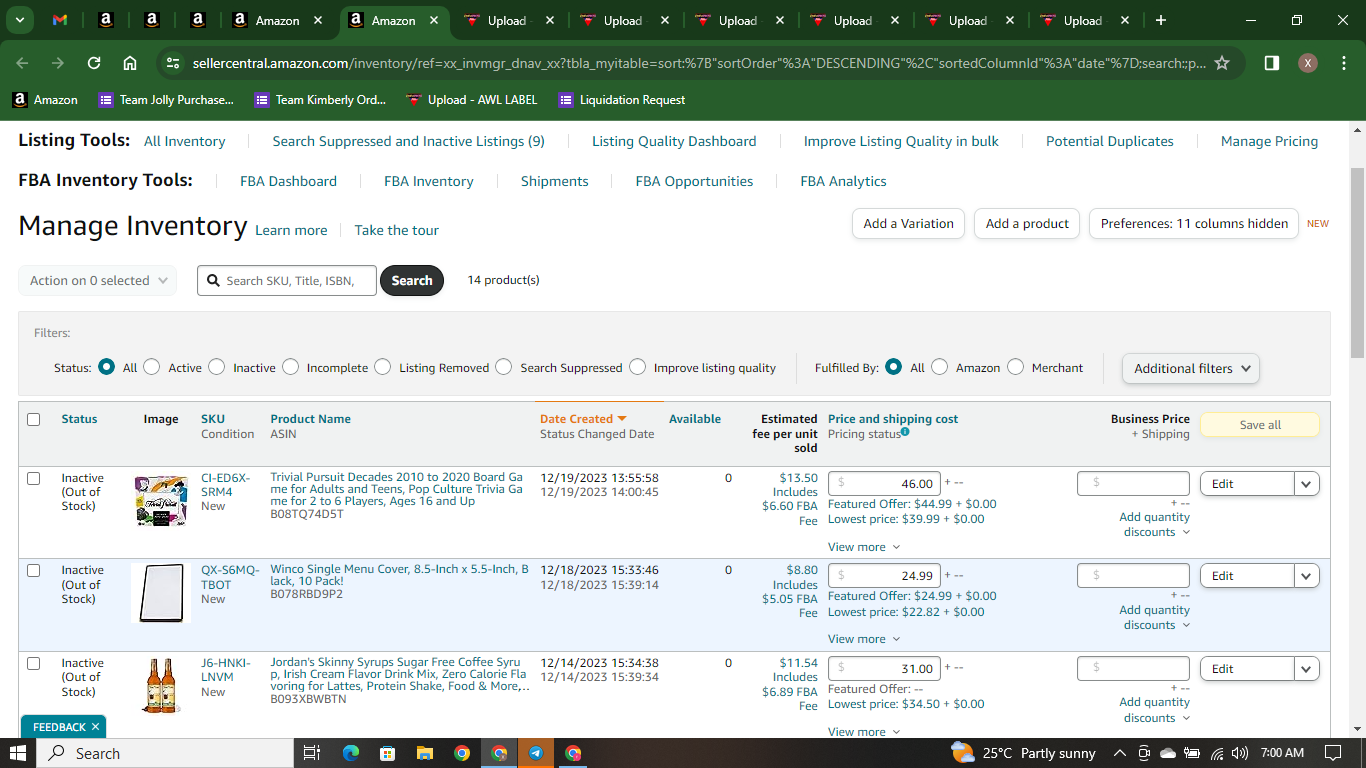Launch Microsoft Edge from taskbar
The width and height of the screenshot is (1366, 768).
click(350, 753)
